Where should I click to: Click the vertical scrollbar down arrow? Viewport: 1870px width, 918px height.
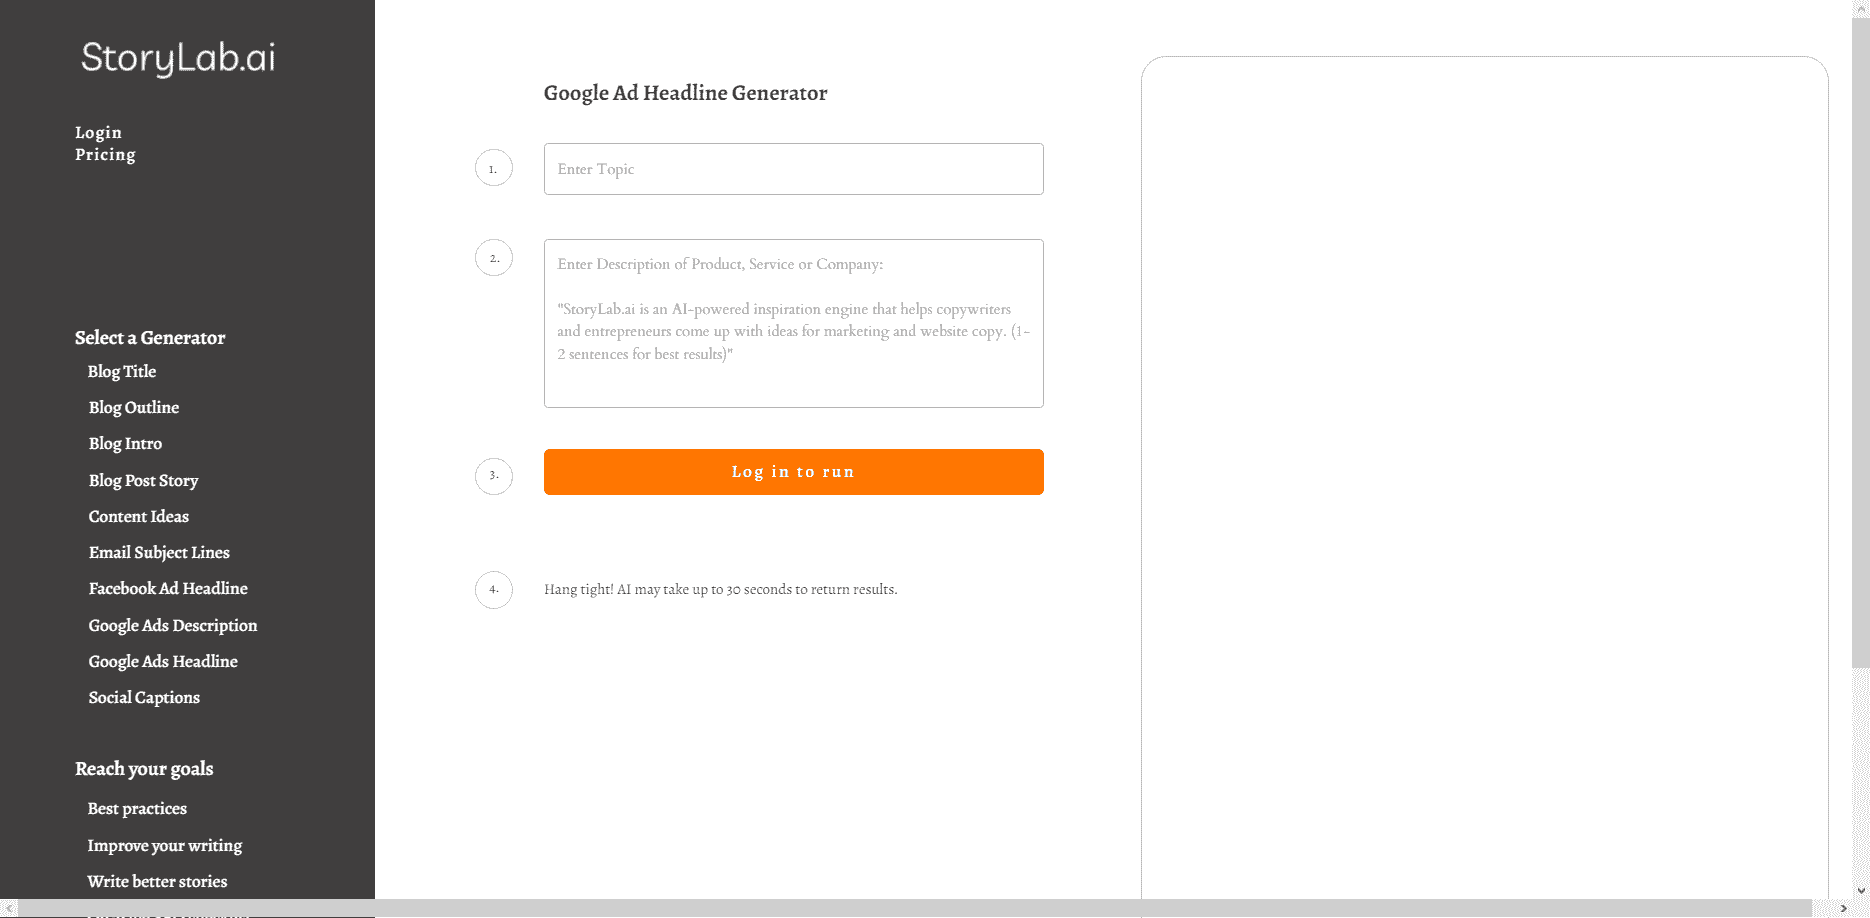click(x=1861, y=890)
